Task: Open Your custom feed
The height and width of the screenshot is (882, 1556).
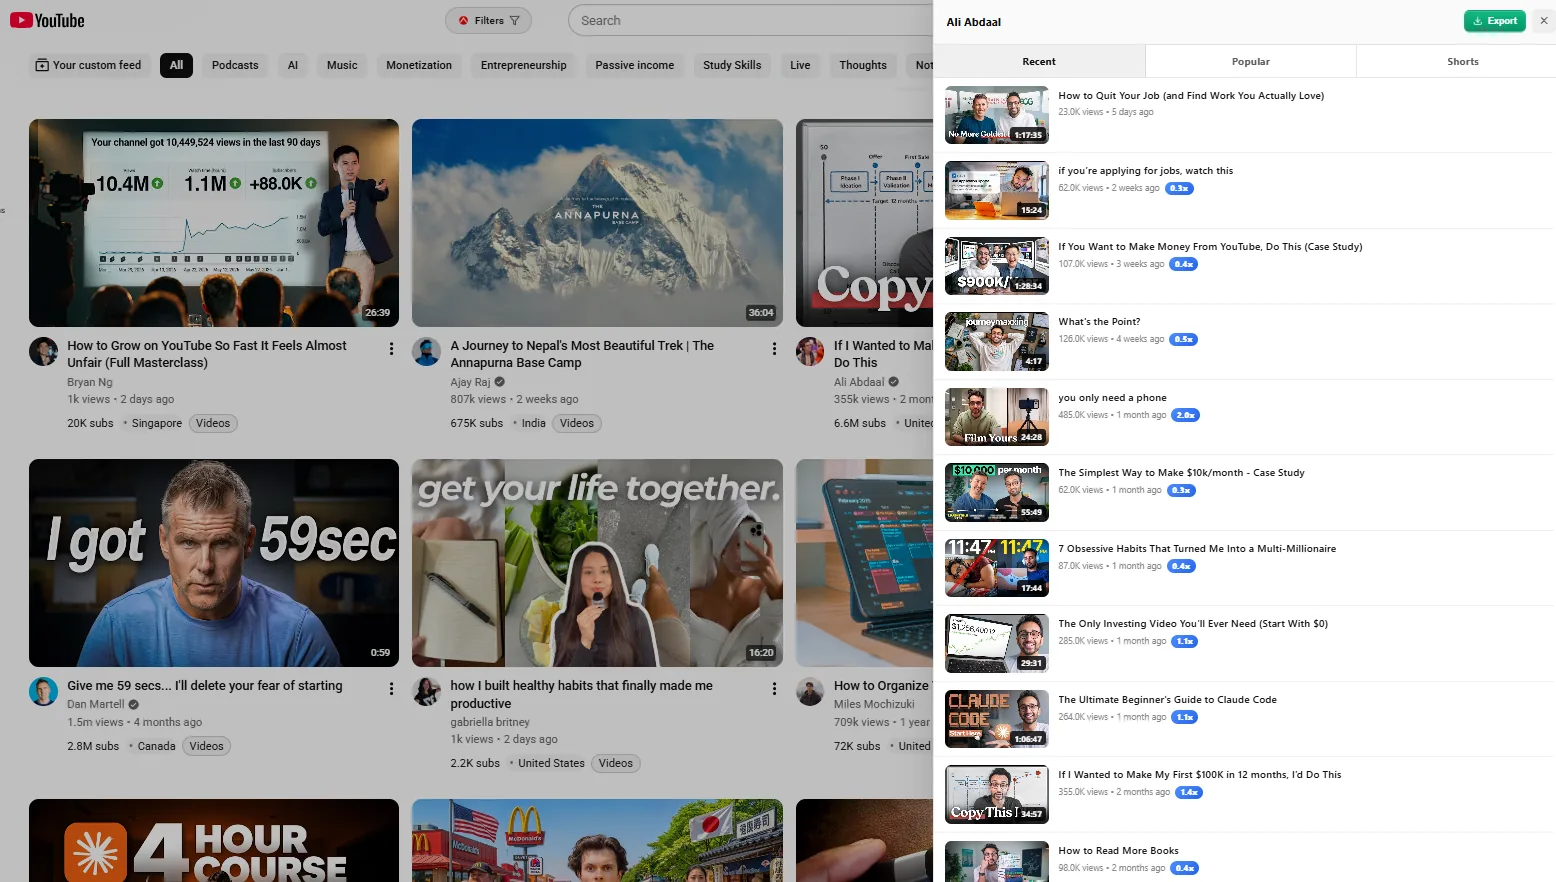Action: (x=88, y=65)
